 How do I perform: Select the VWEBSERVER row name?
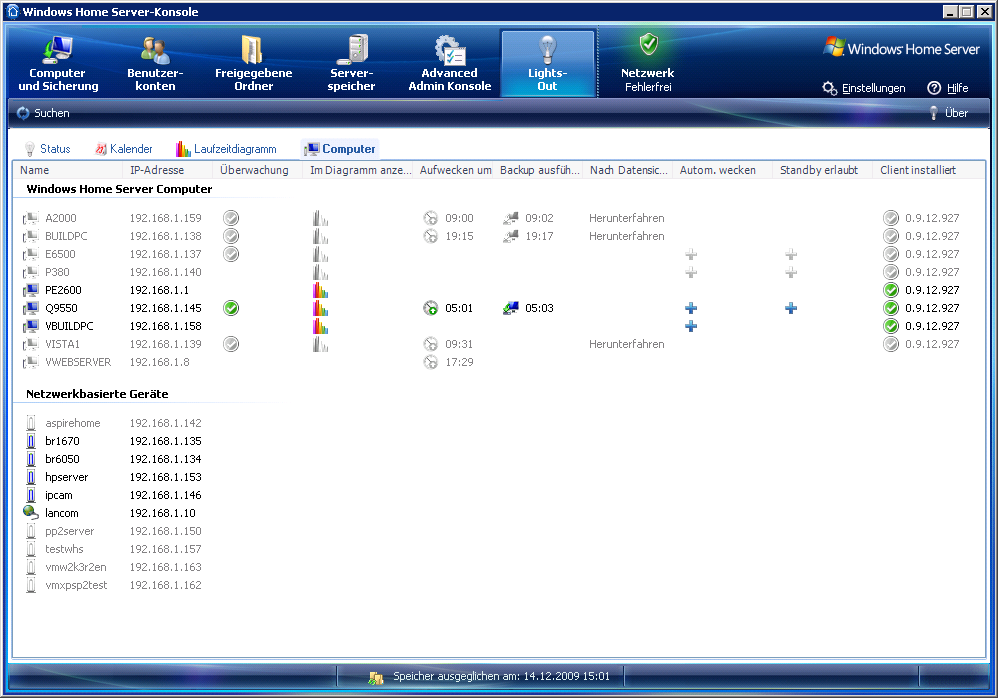pos(78,362)
